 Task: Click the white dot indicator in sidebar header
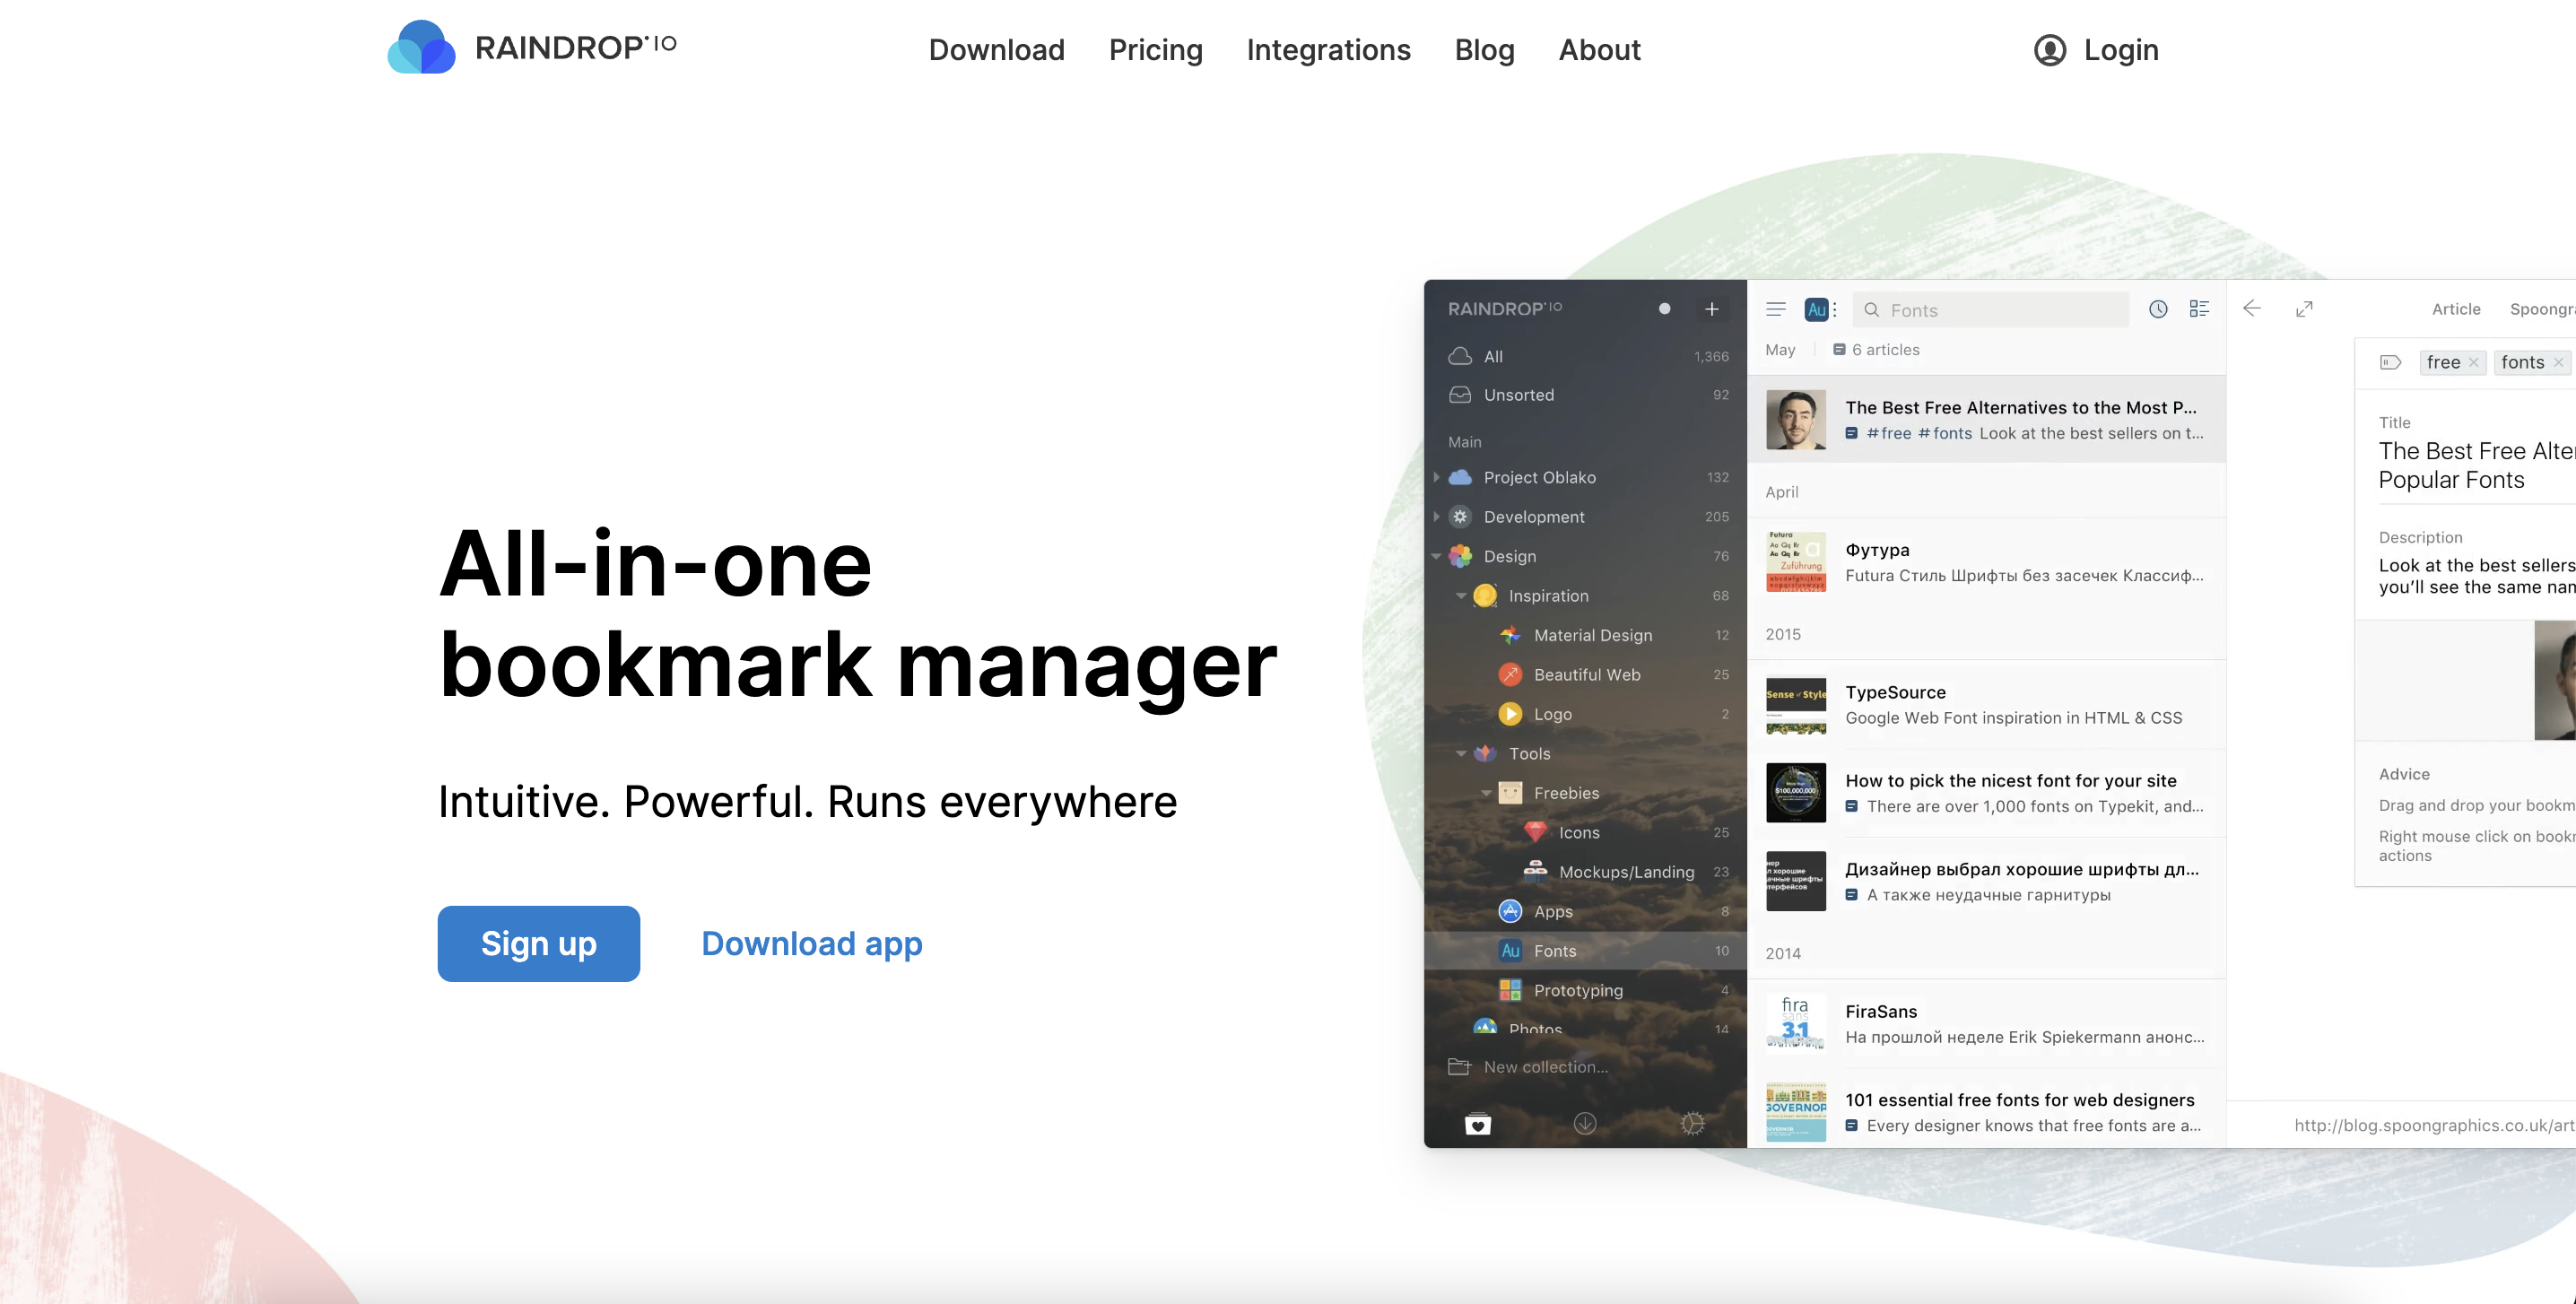(1664, 309)
